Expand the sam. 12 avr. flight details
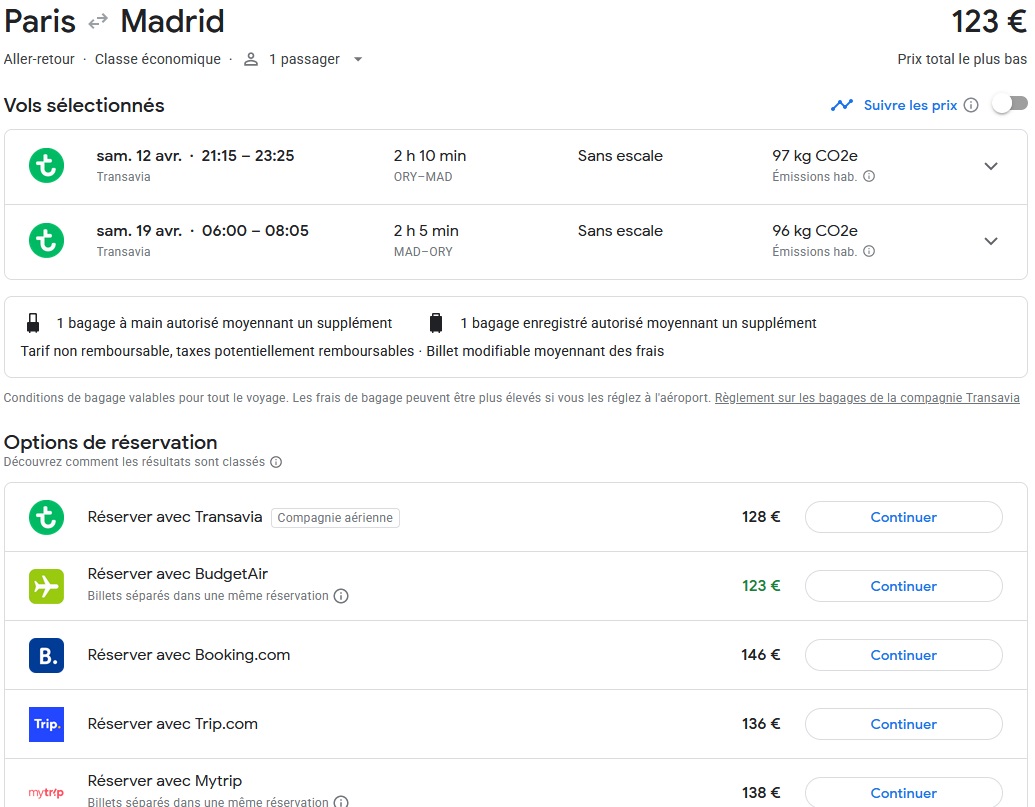Image resolution: width=1035 pixels, height=807 pixels. click(x=991, y=166)
